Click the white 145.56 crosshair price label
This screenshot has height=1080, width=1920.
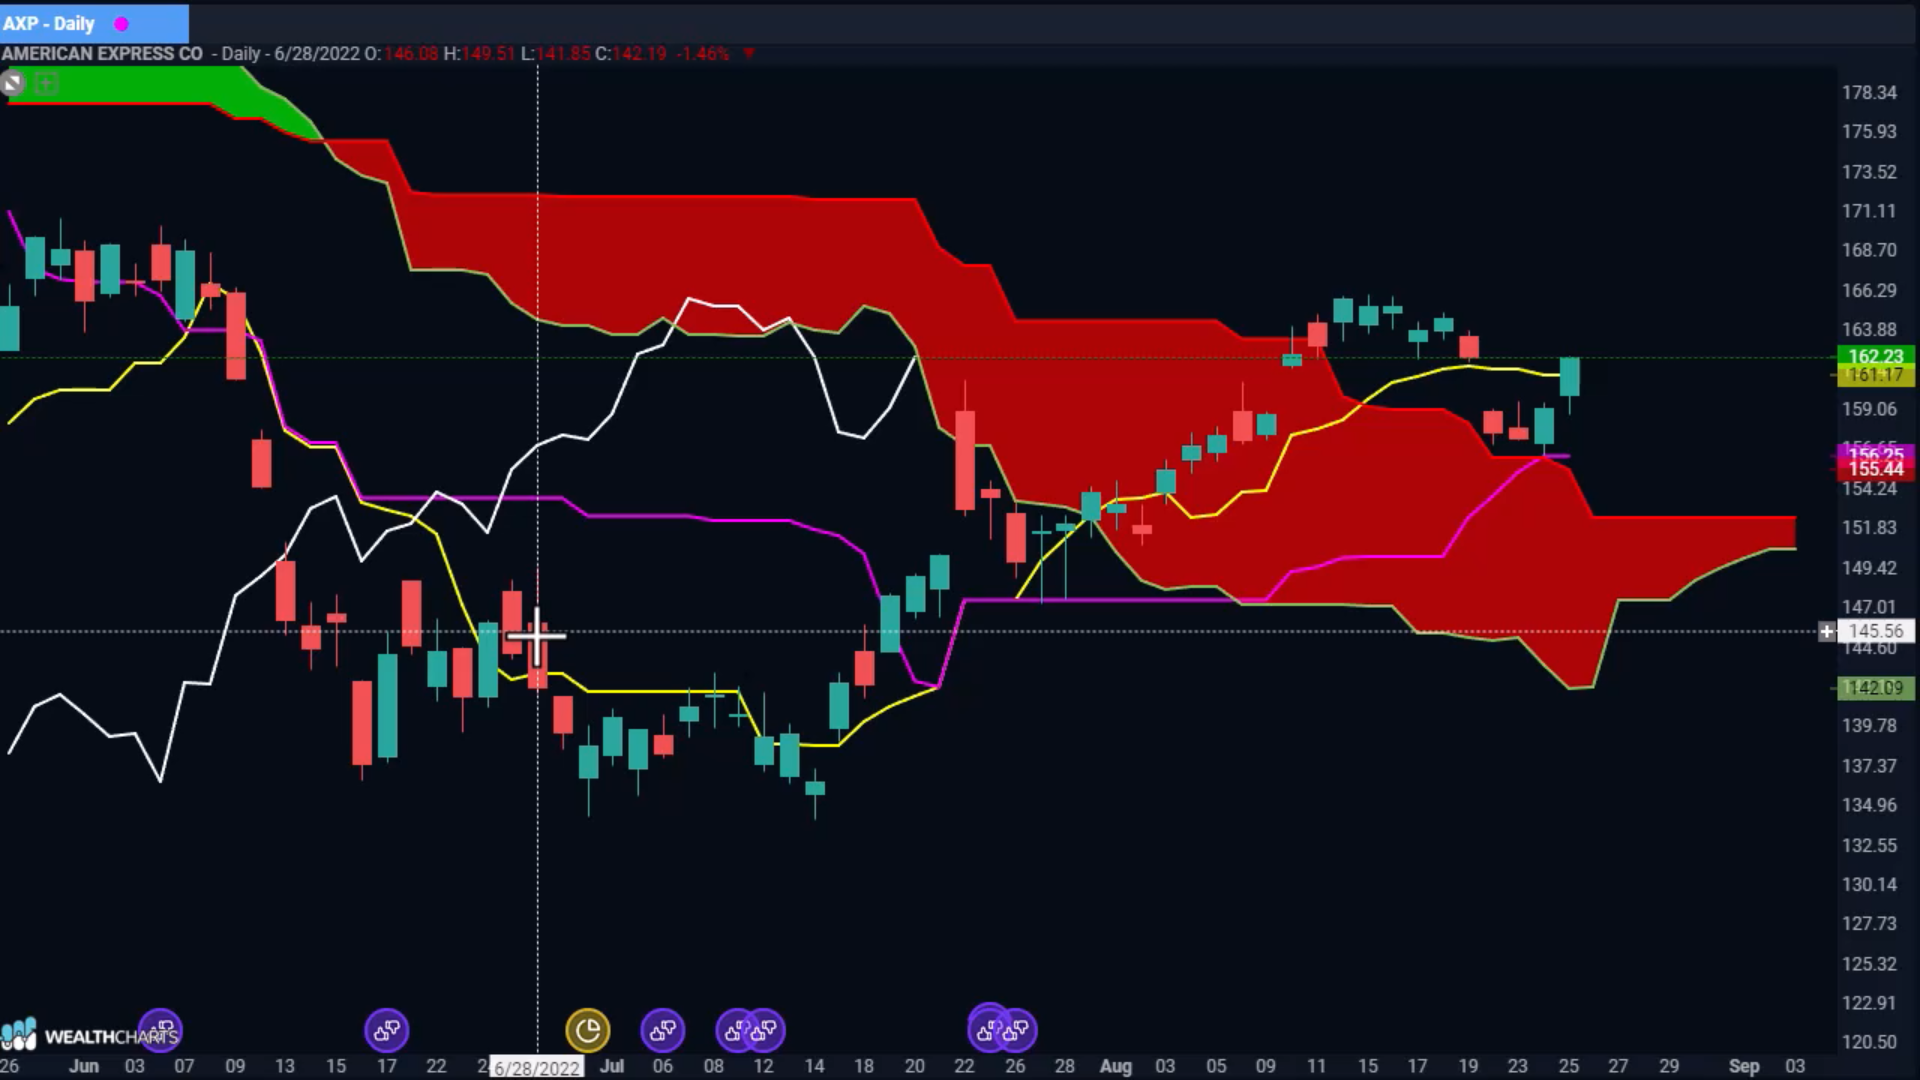coord(1876,631)
